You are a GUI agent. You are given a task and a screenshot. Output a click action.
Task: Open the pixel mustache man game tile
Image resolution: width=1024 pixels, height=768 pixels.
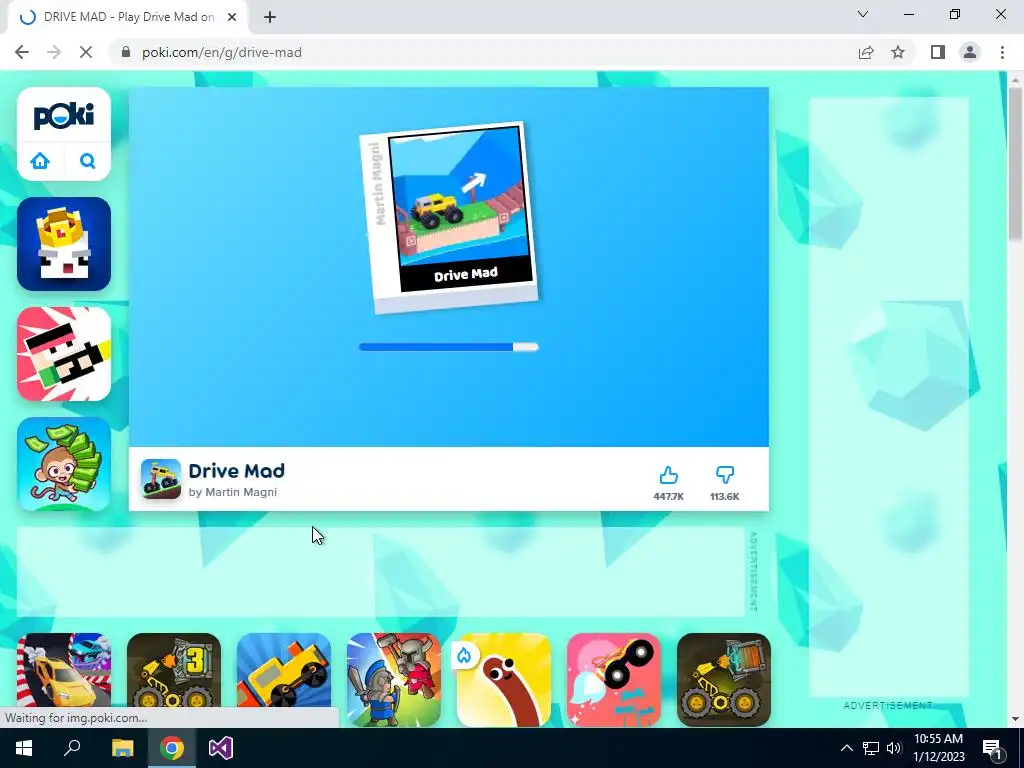(64, 354)
